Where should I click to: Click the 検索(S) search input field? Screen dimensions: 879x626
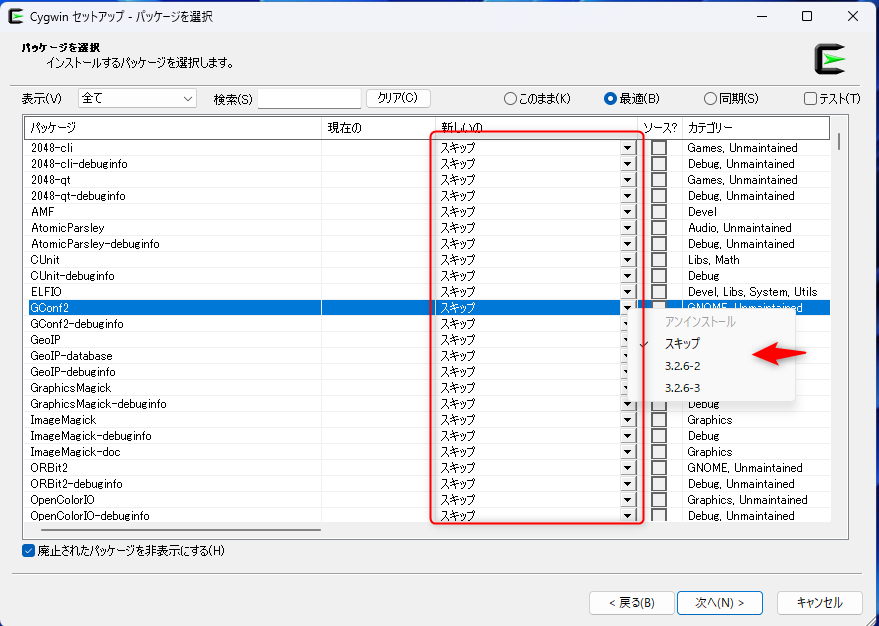[x=309, y=98]
